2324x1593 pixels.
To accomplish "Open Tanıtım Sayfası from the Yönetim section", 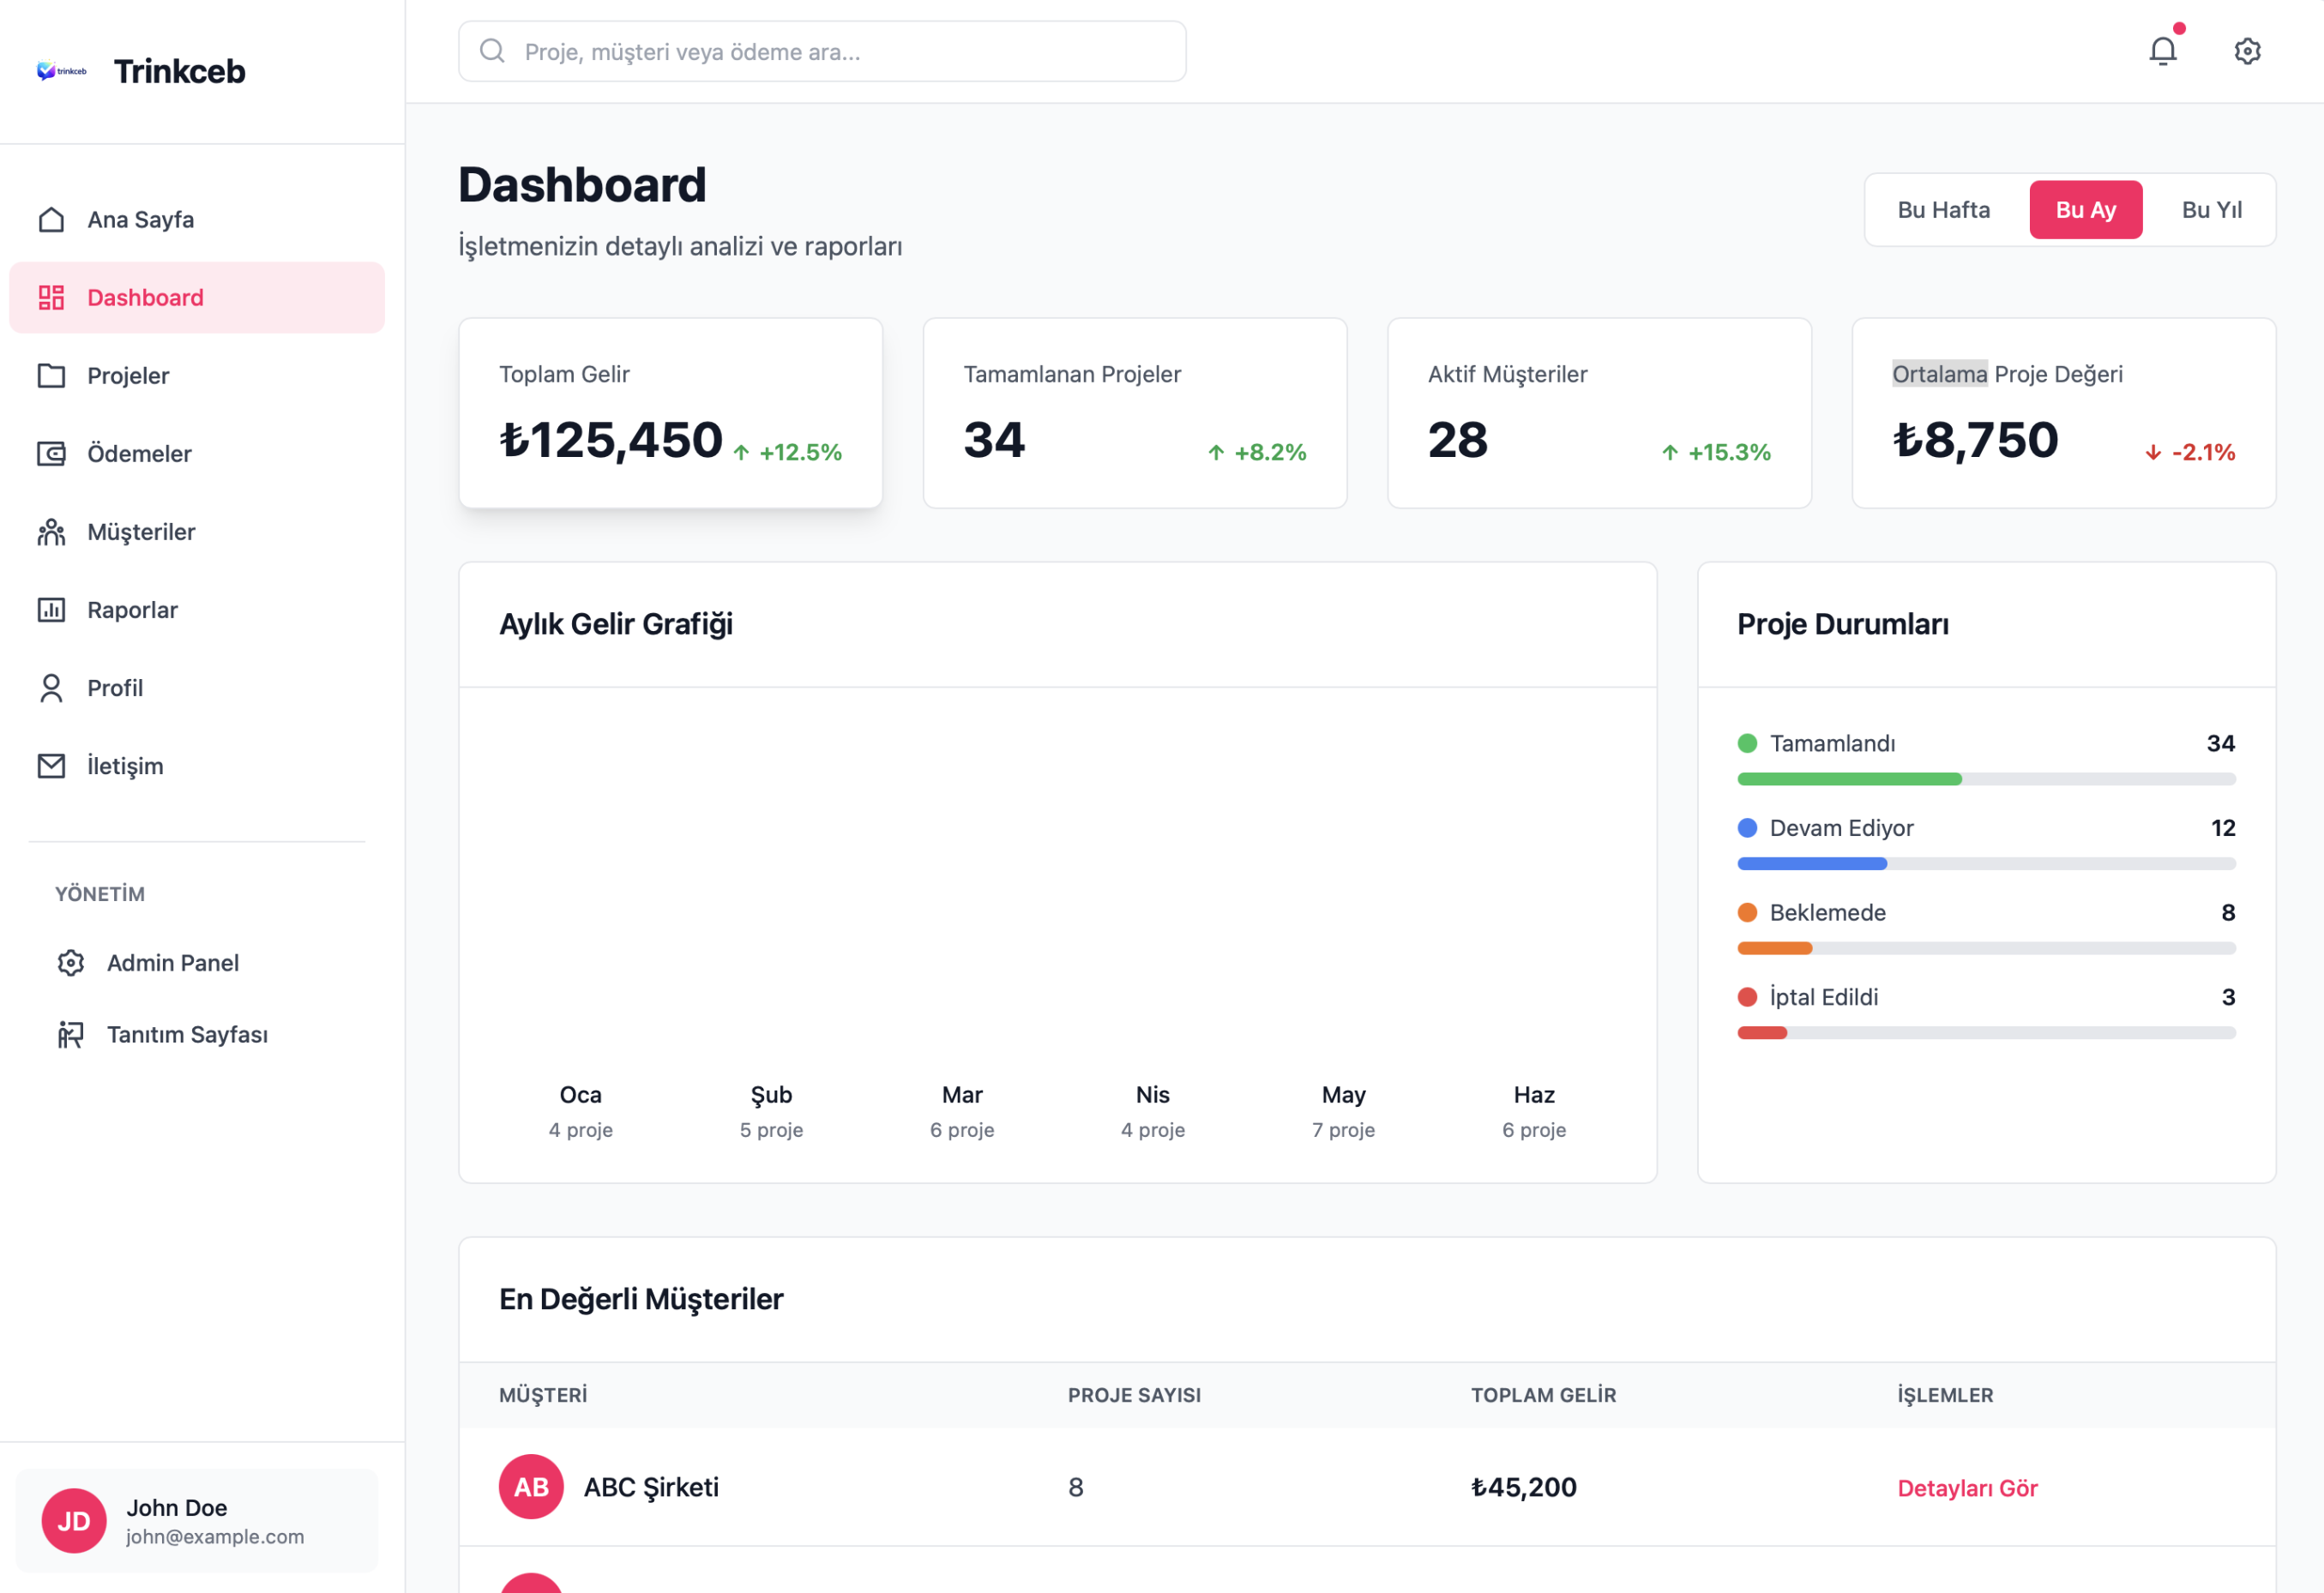I will (x=188, y=1034).
